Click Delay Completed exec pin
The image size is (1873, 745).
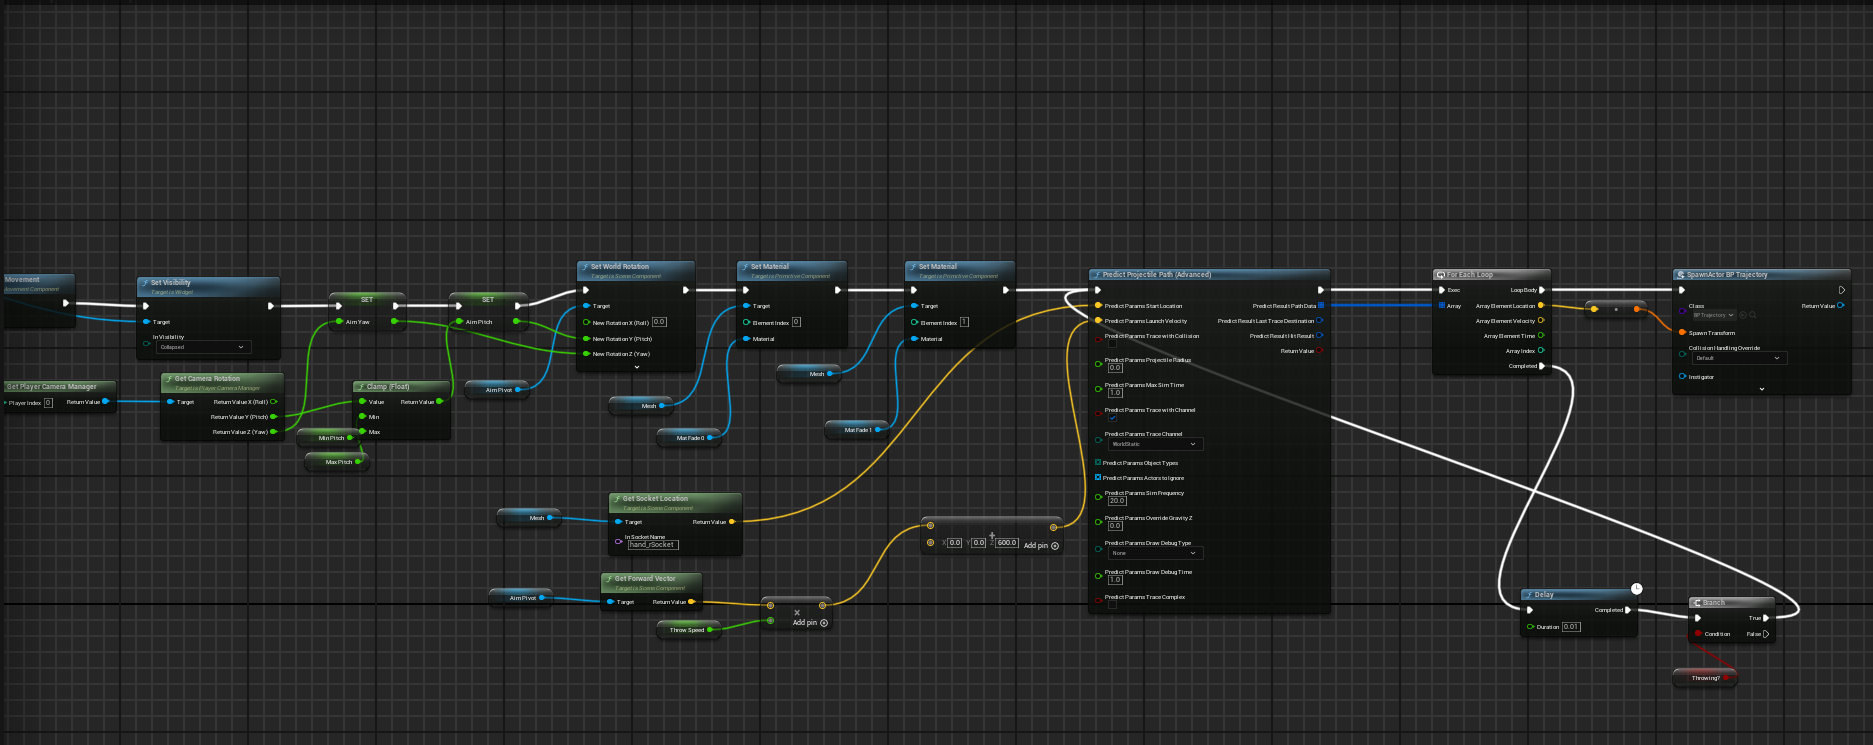coord(1628,610)
